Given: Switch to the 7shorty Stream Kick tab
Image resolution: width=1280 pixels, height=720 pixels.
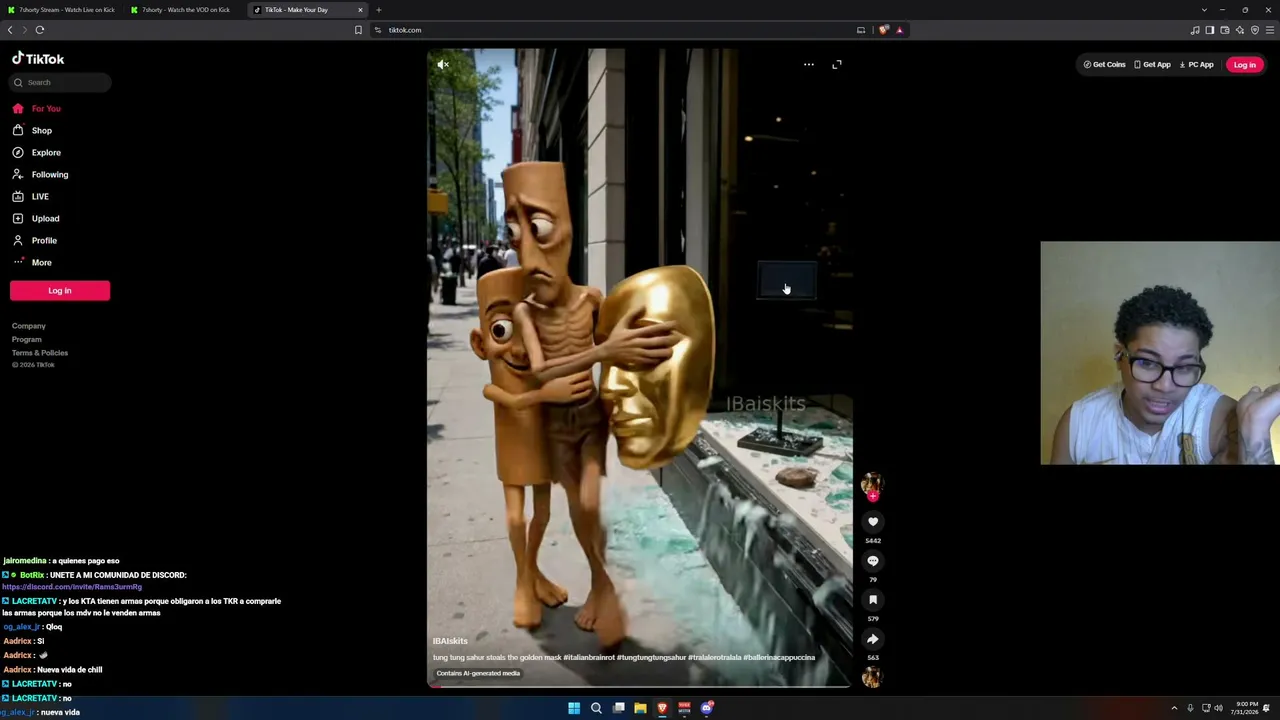Looking at the screenshot, I should pos(61,10).
